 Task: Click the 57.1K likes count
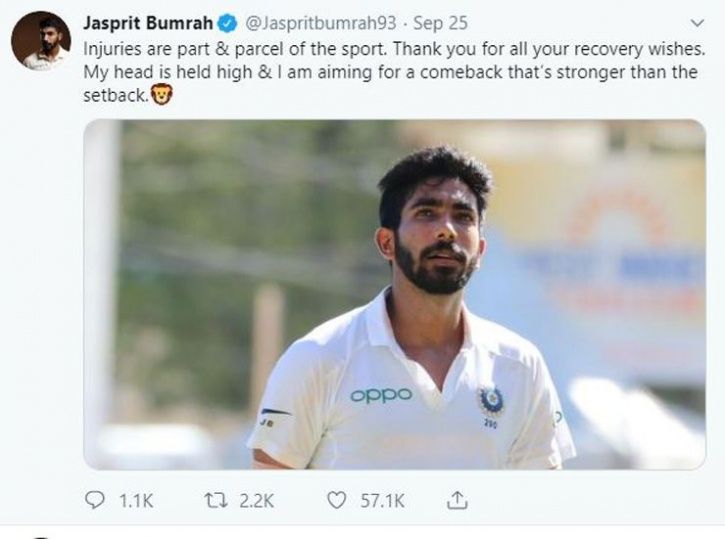click(382, 501)
